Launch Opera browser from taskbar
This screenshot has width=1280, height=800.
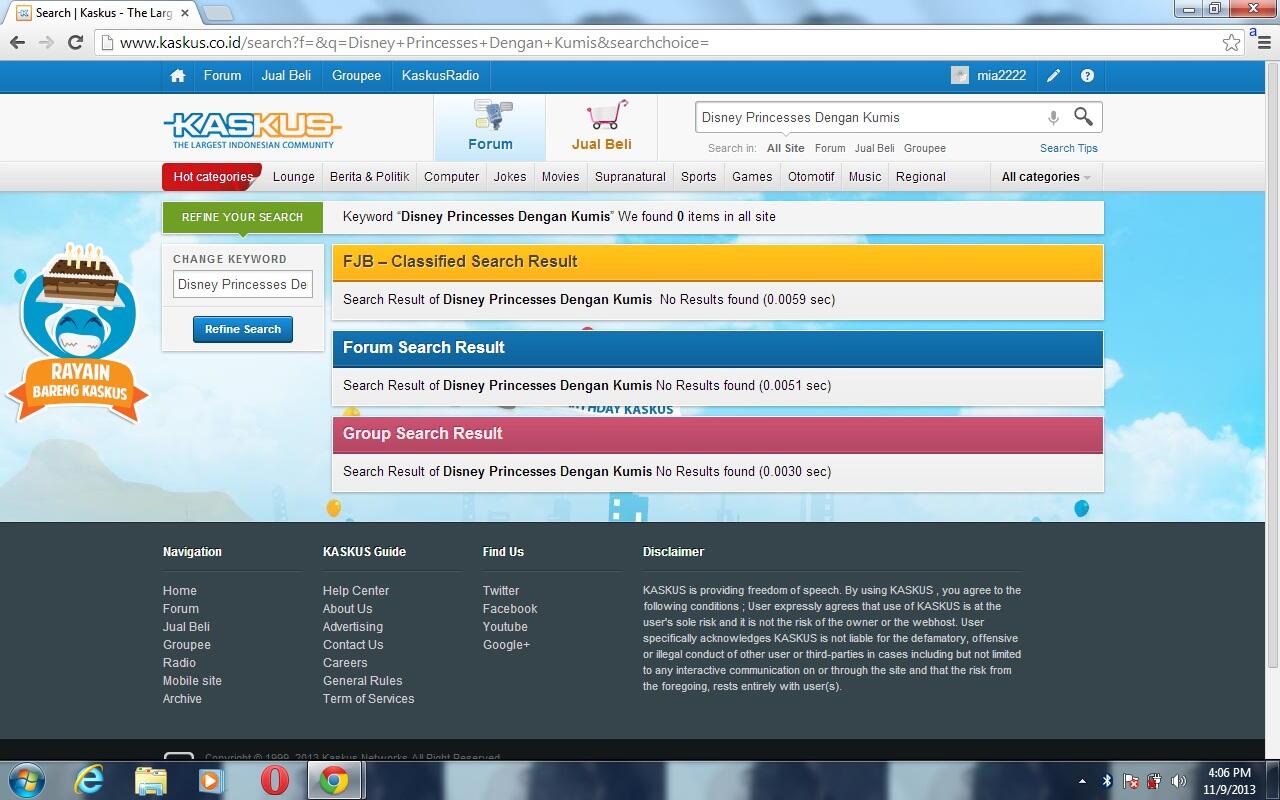pyautogui.click(x=274, y=780)
